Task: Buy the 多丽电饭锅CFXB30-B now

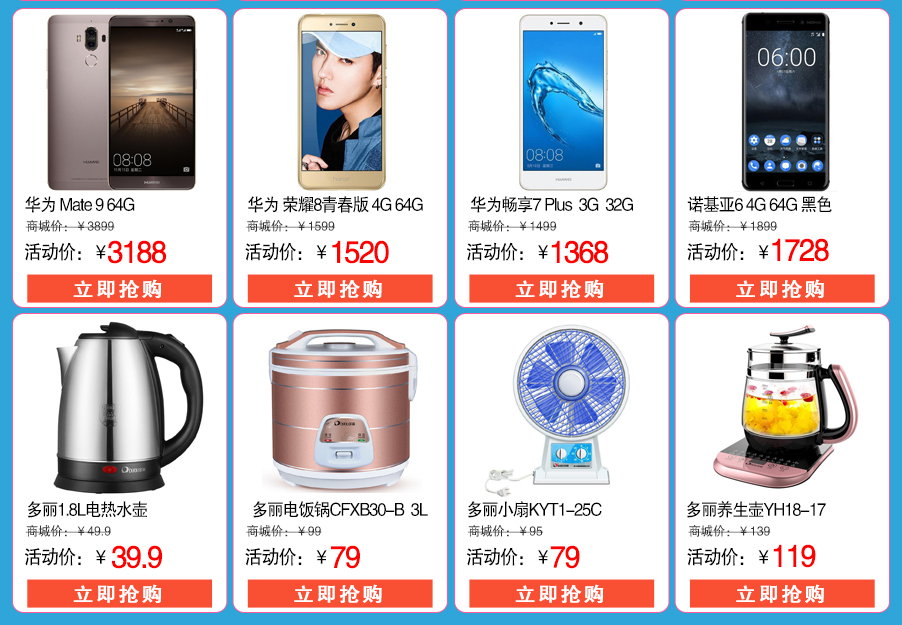Action: (x=340, y=594)
